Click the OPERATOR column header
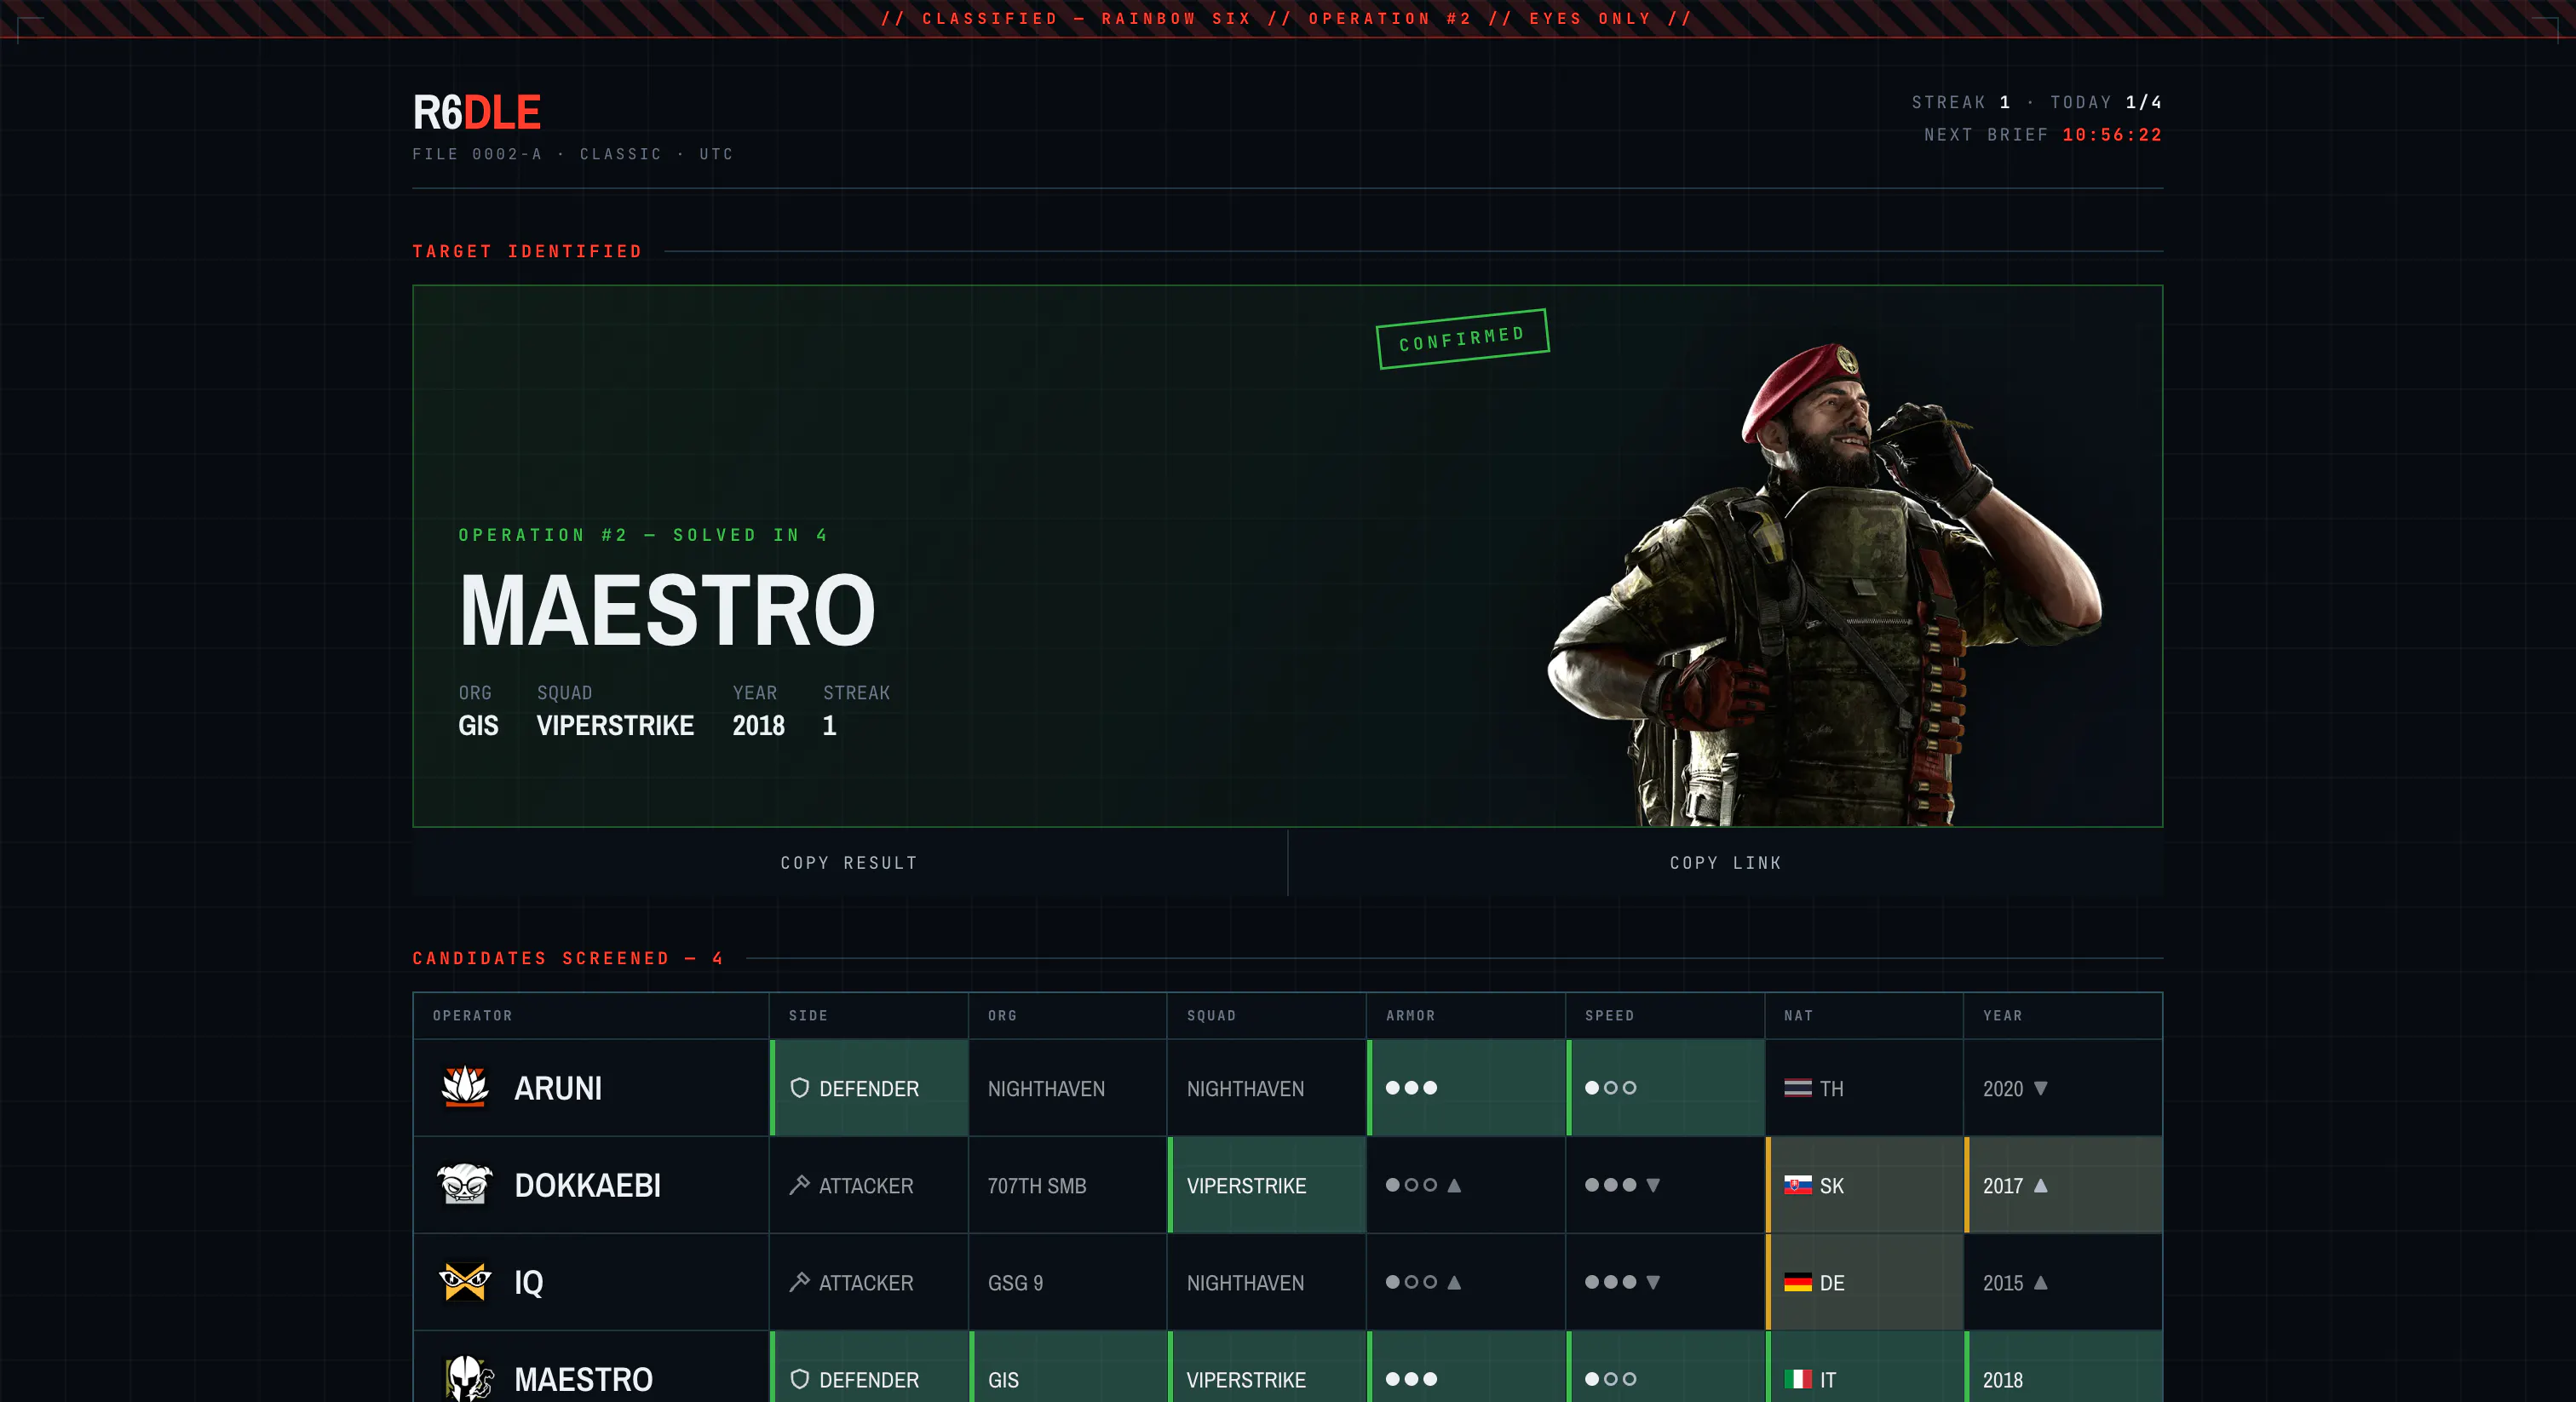The width and height of the screenshot is (2576, 1402). tap(472, 1015)
